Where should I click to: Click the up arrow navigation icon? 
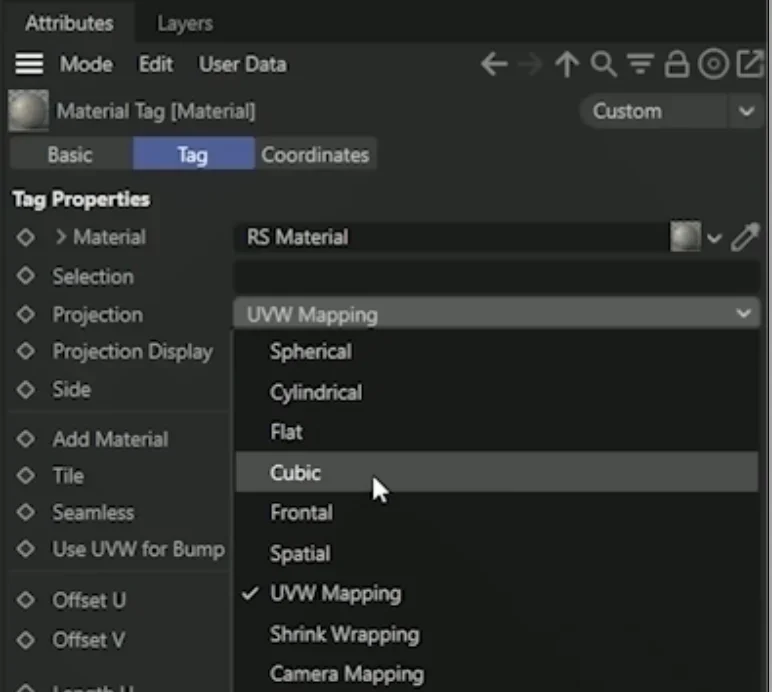tap(567, 64)
